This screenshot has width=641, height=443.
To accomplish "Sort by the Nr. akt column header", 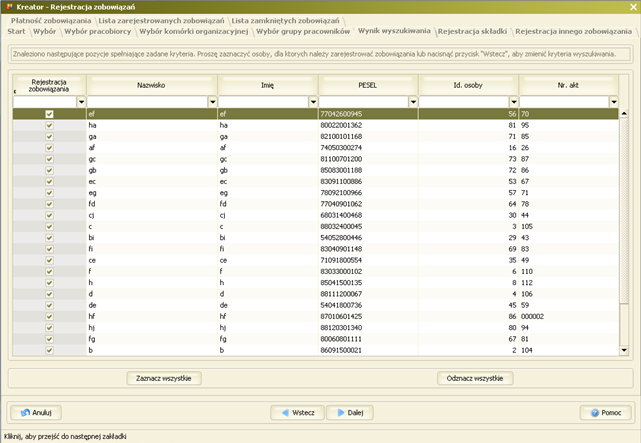I will [568, 85].
